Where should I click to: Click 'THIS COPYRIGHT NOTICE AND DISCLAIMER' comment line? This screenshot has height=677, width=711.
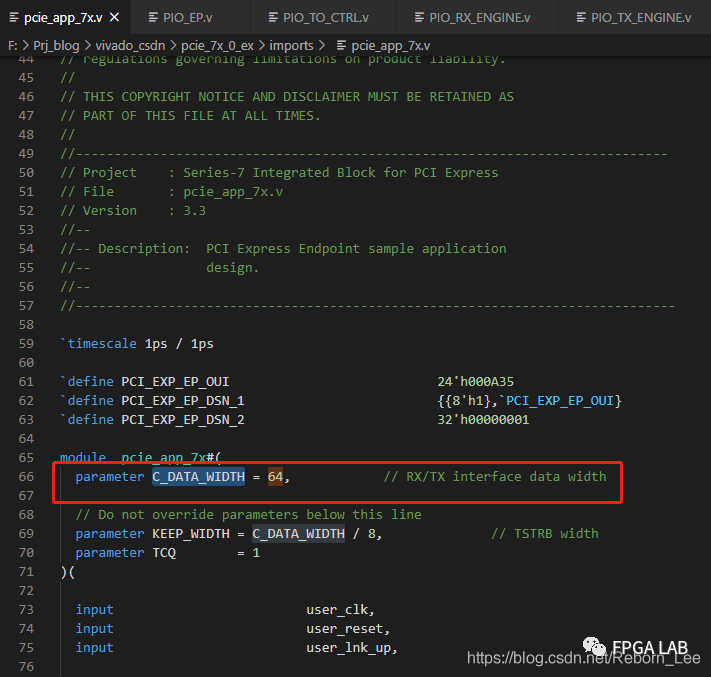coord(287,97)
